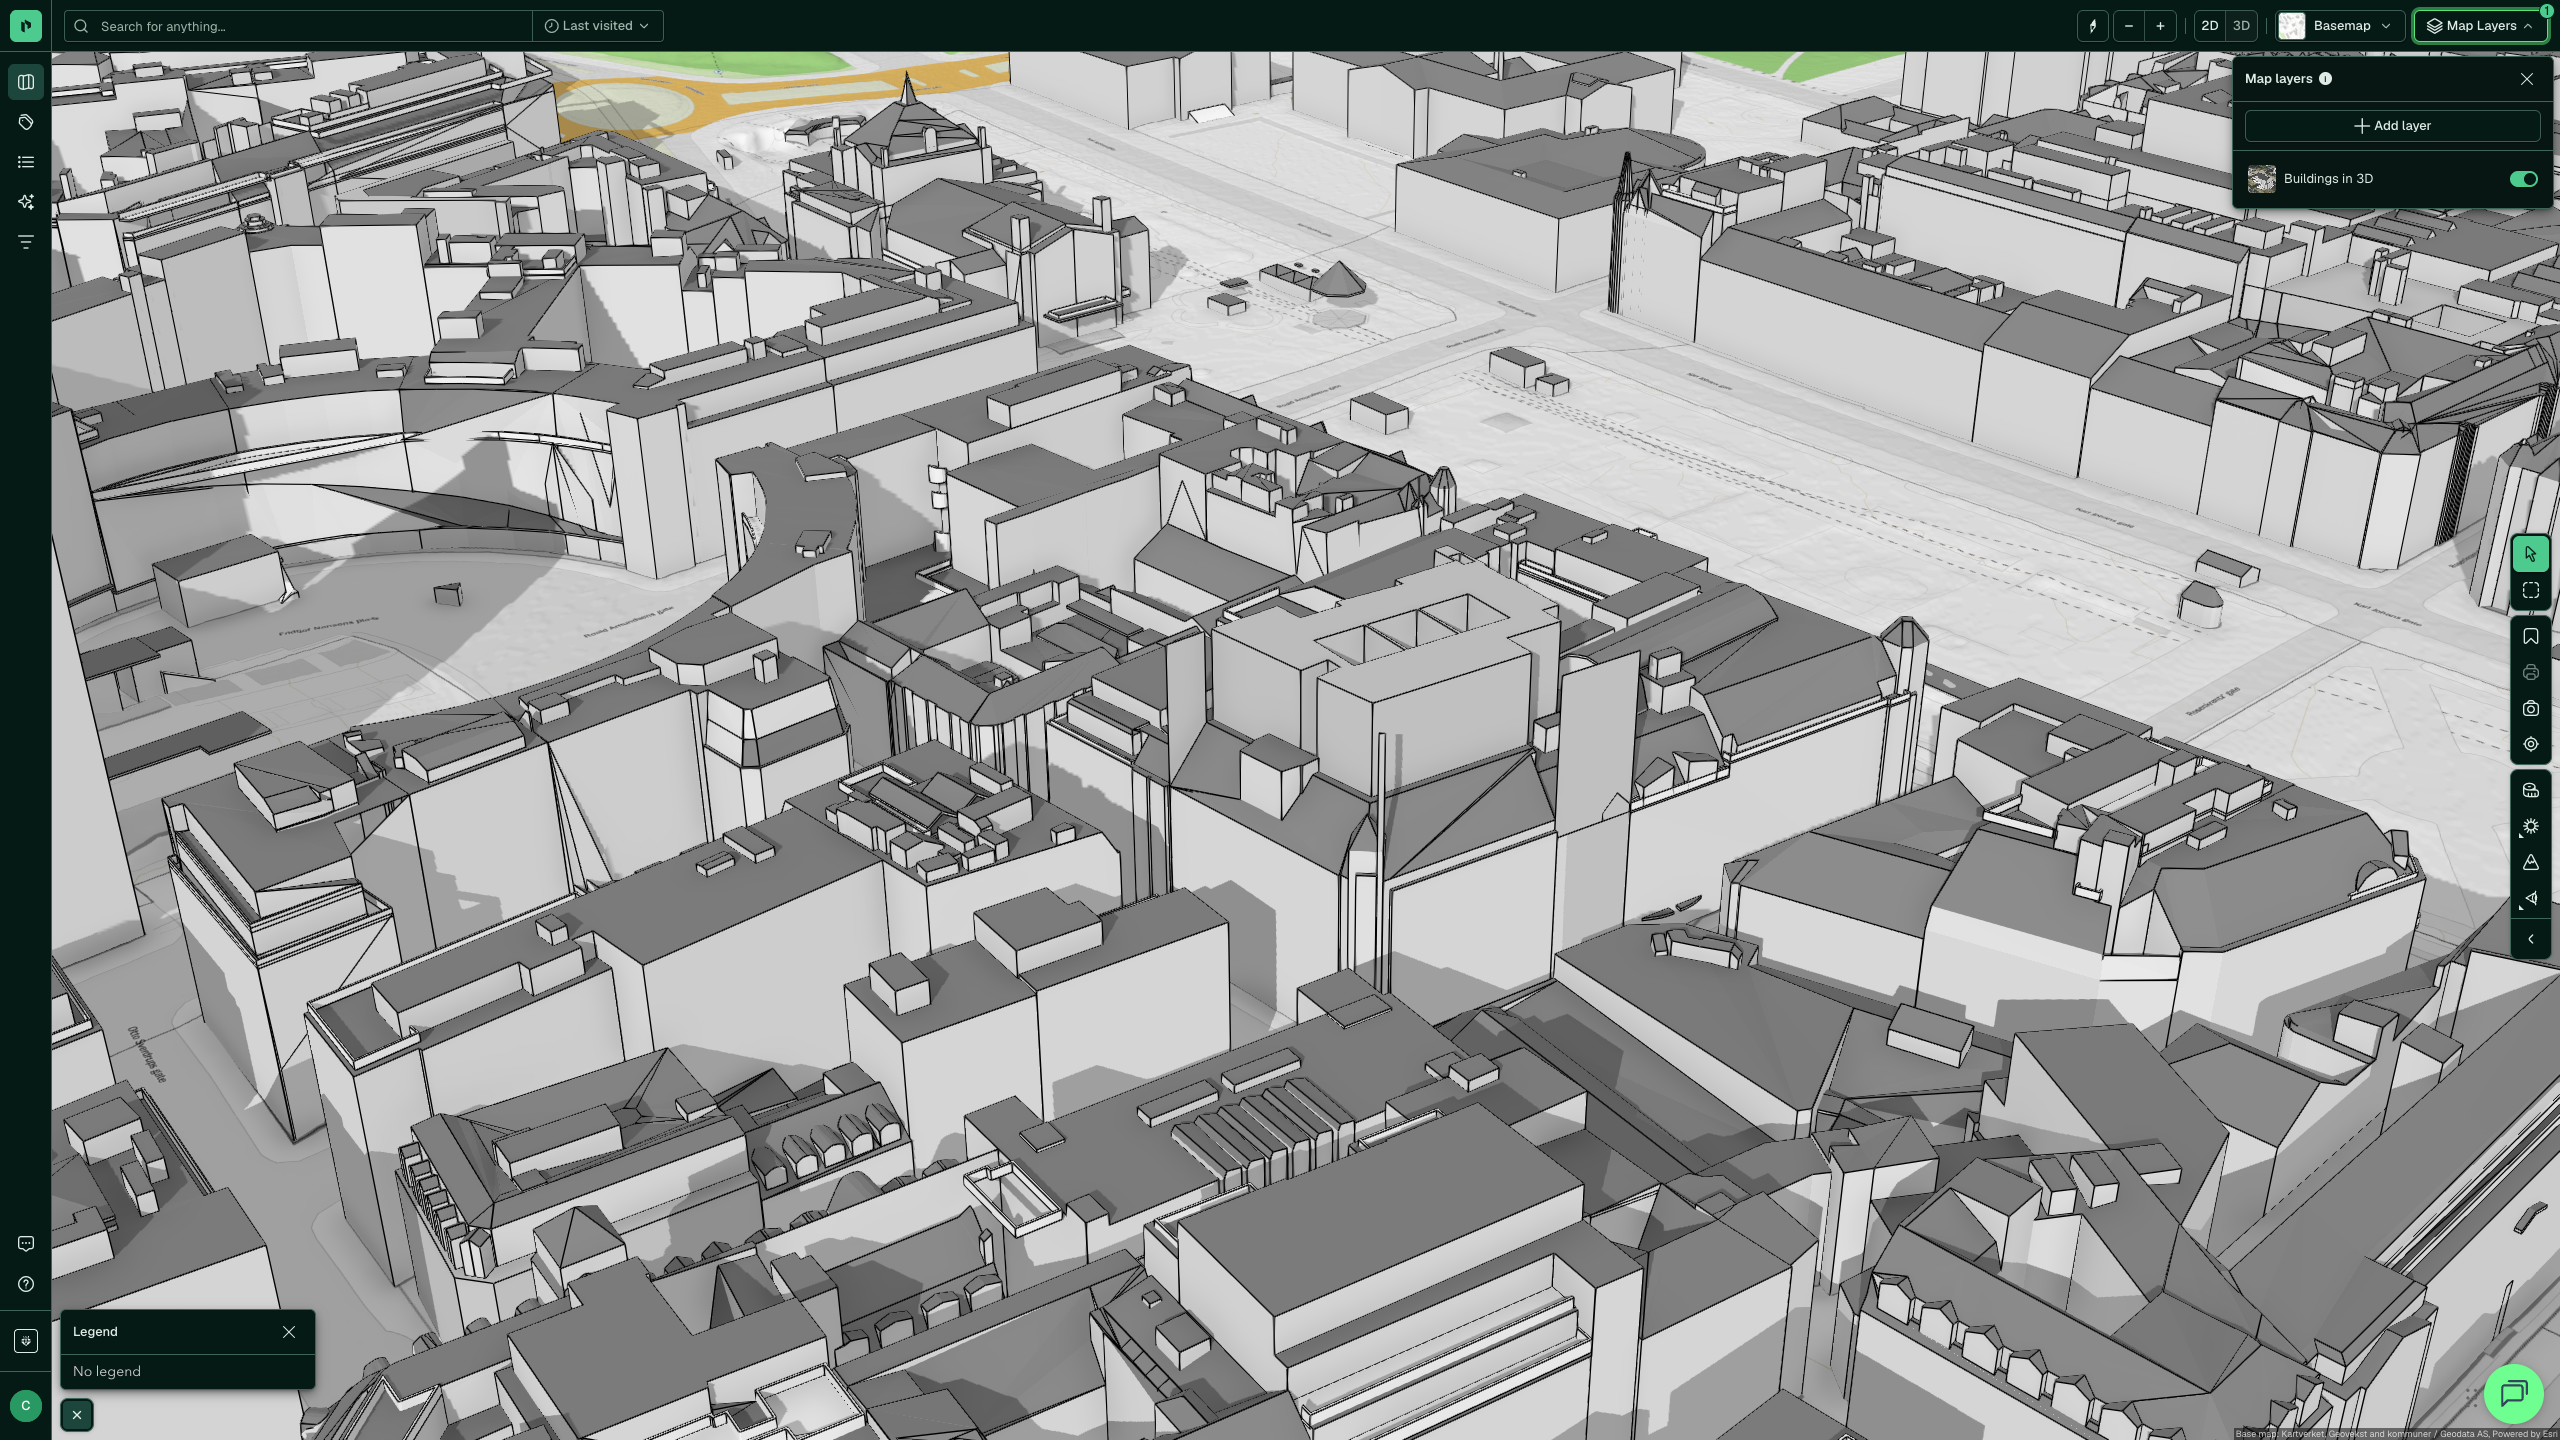This screenshot has height=1440, width=2560.
Task: Click the Map layers panel title
Action: pyautogui.click(x=2278, y=79)
